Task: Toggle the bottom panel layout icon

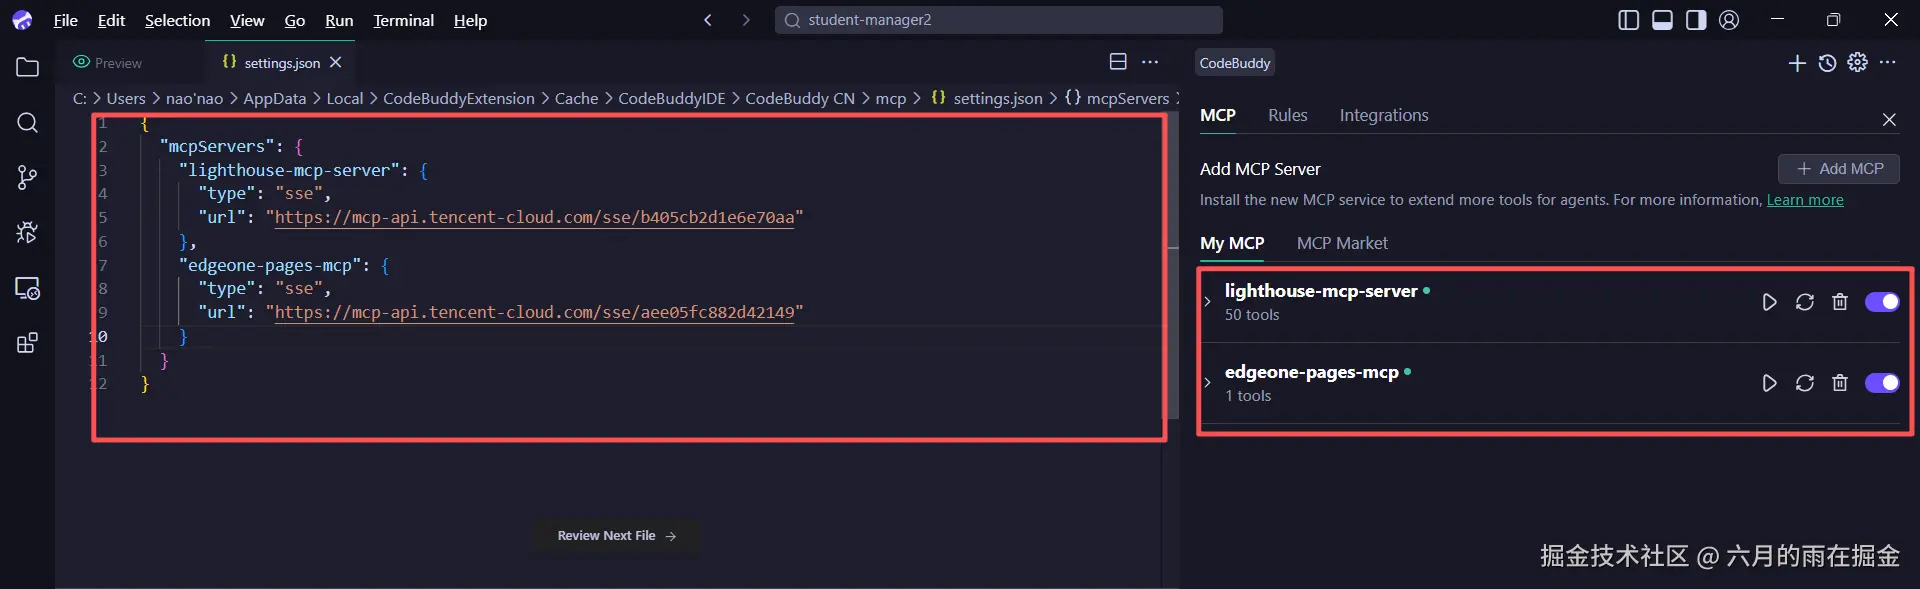Action: pos(1662,20)
